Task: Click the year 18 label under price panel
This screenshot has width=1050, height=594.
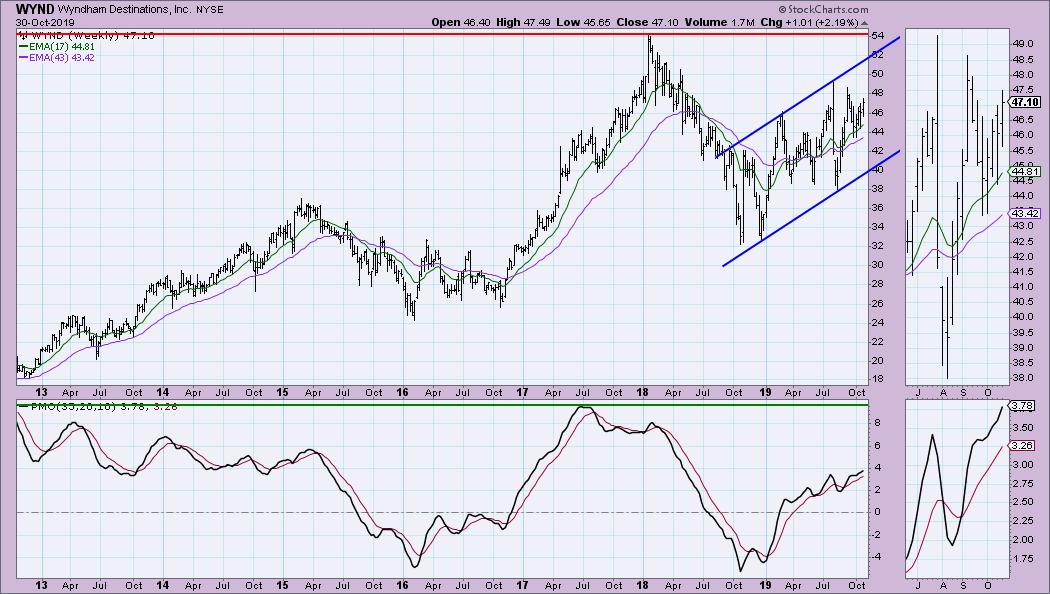Action: coord(642,392)
